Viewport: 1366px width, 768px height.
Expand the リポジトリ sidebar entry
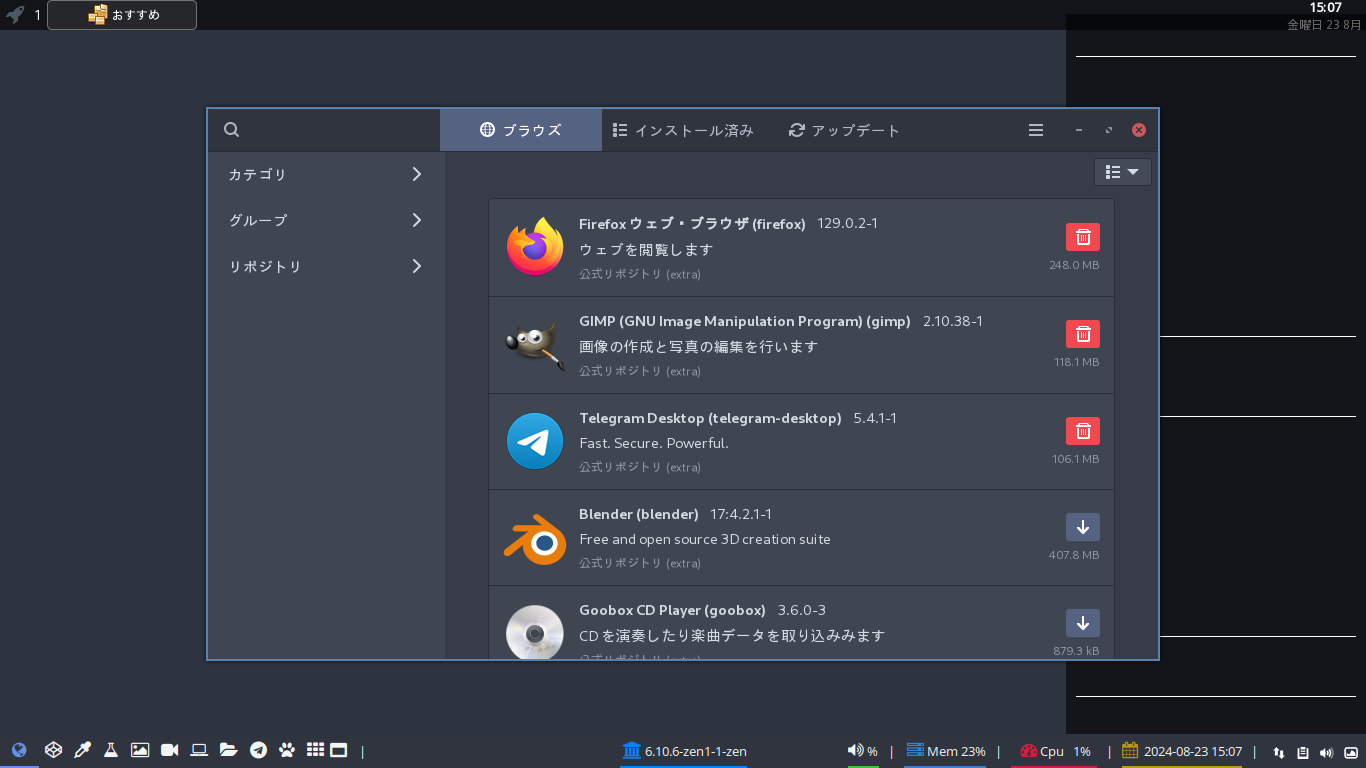pos(326,266)
